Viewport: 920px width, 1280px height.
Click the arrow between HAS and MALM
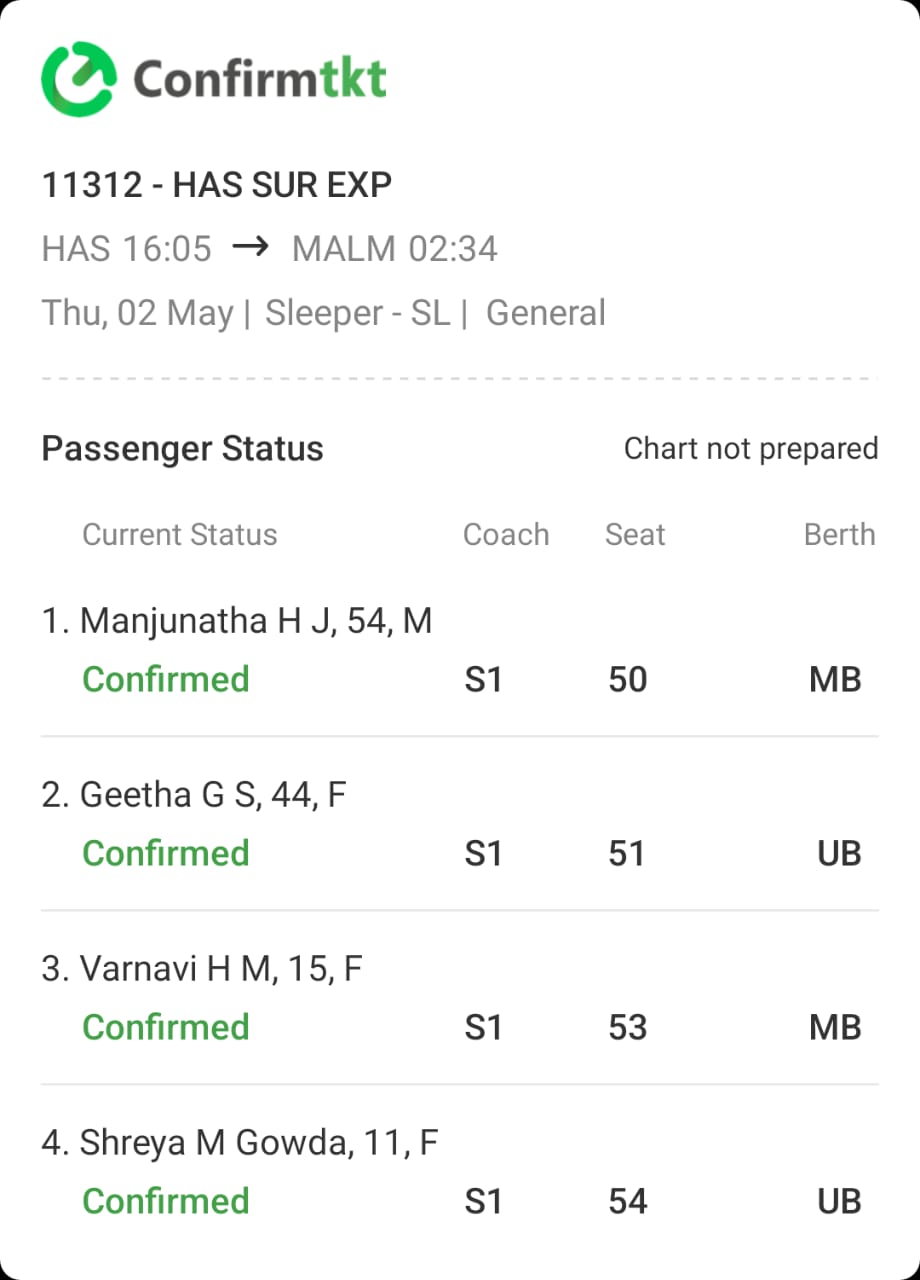(250, 247)
